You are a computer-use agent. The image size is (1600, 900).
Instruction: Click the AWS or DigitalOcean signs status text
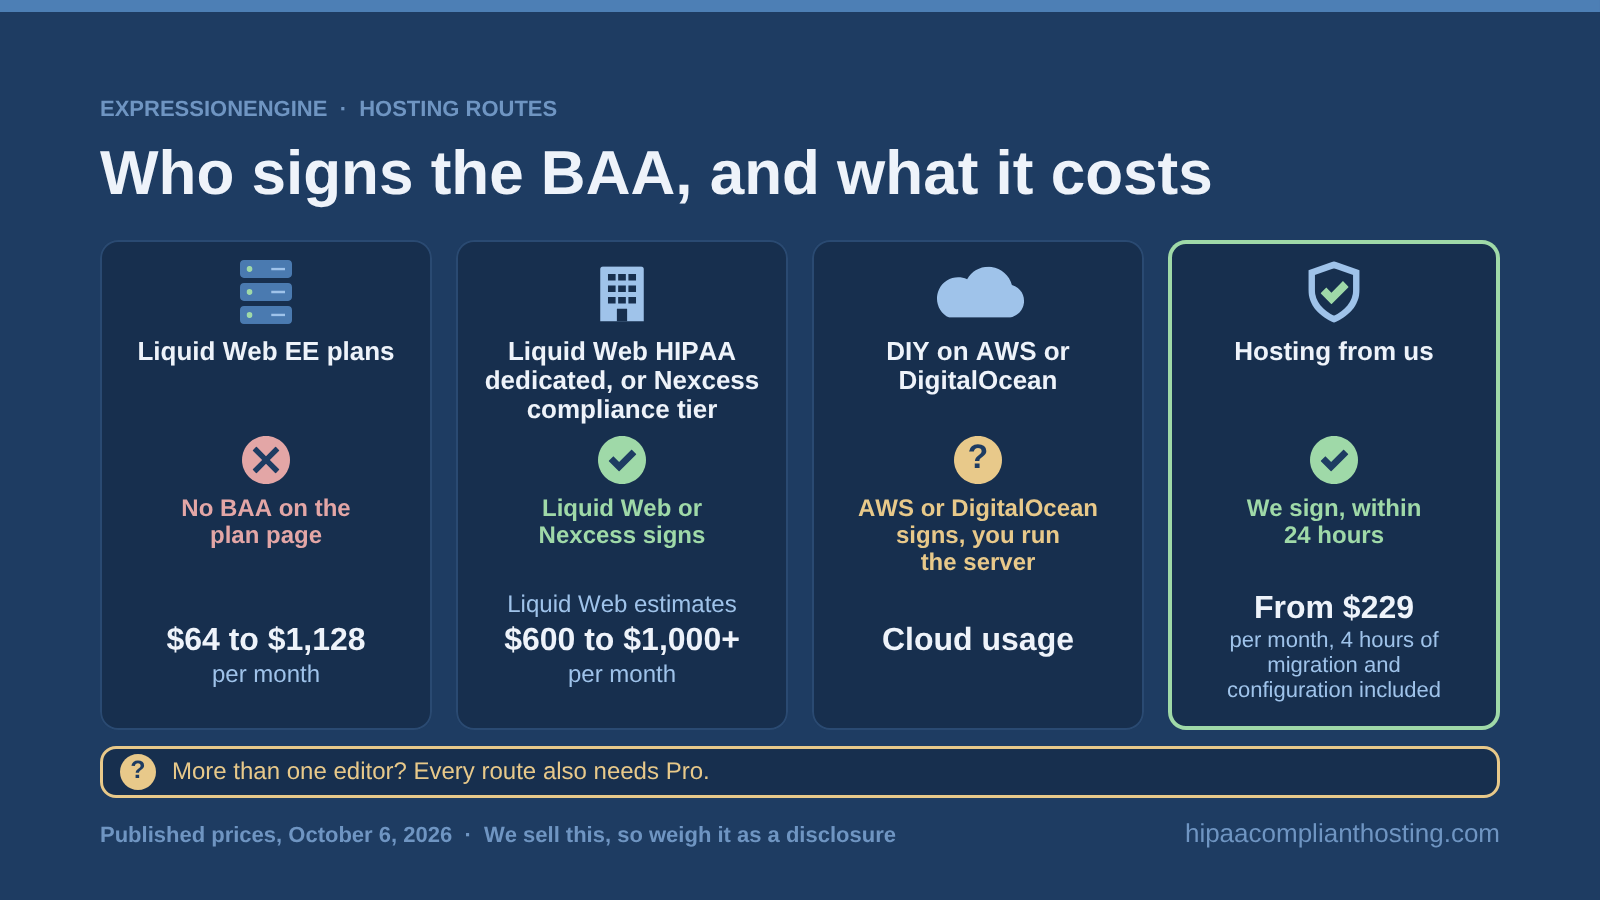[978, 535]
